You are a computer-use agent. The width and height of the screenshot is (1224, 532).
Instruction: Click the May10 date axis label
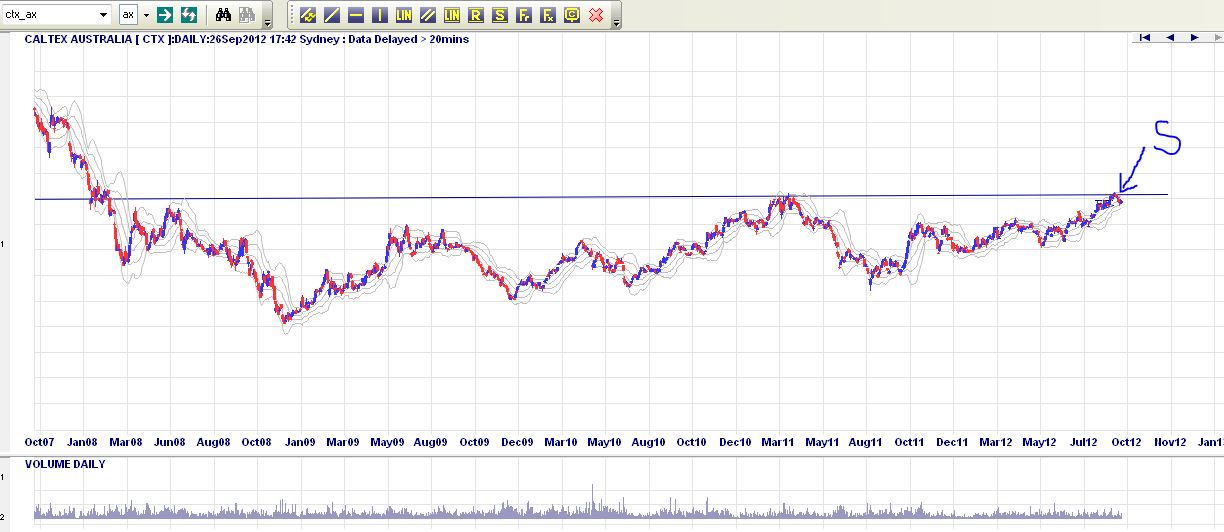tap(604, 442)
